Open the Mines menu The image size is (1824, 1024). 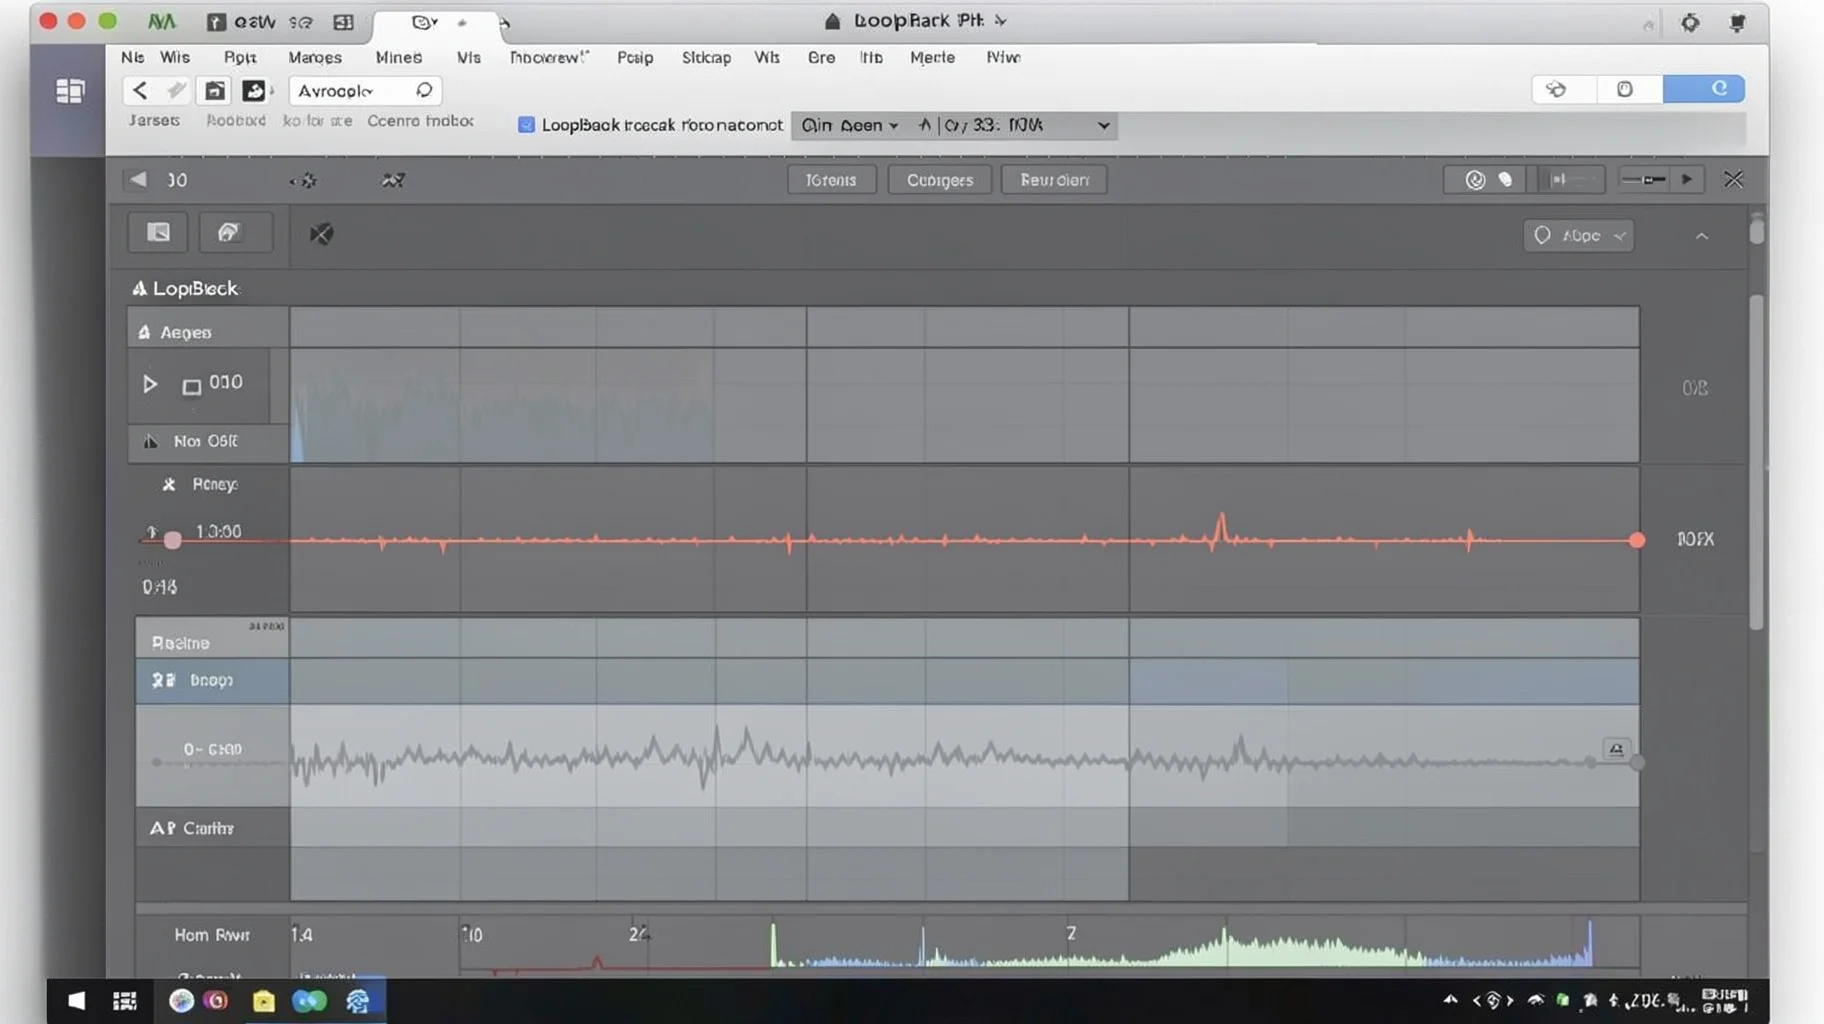pyautogui.click(x=398, y=57)
